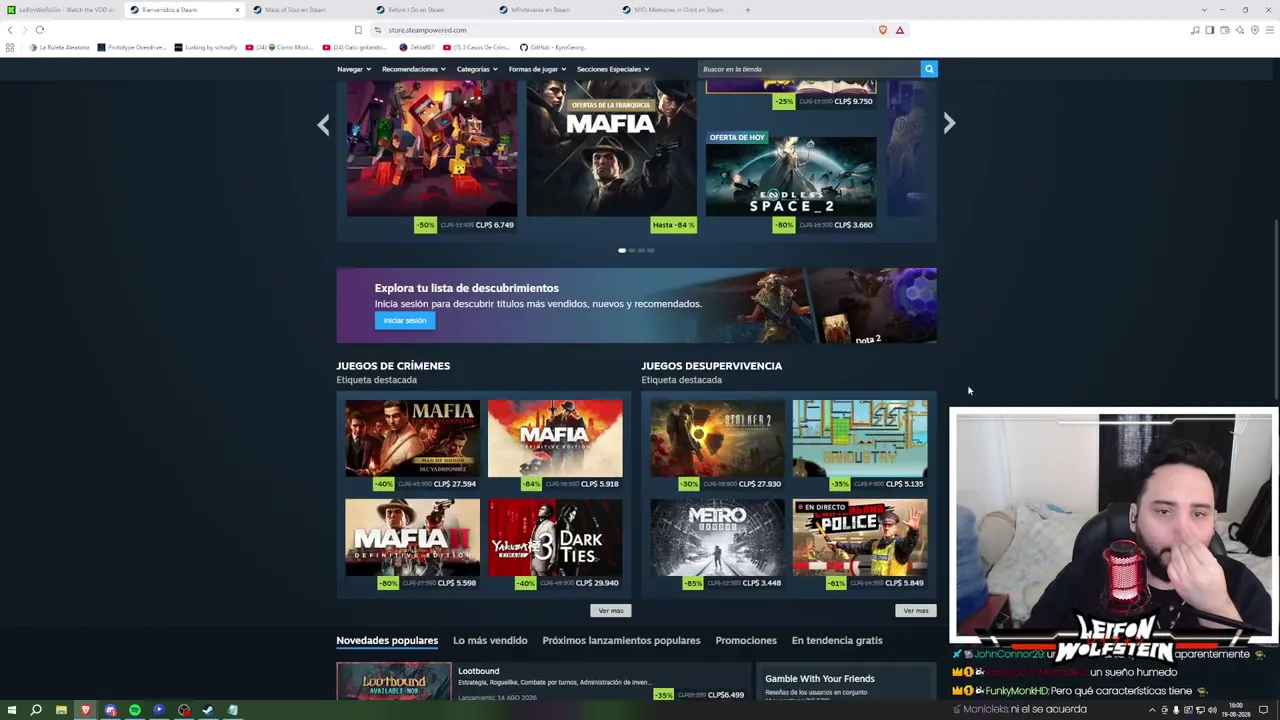This screenshot has height=720, width=1280.
Task: Bookmark this page with the bookmark icon
Action: coord(358,30)
